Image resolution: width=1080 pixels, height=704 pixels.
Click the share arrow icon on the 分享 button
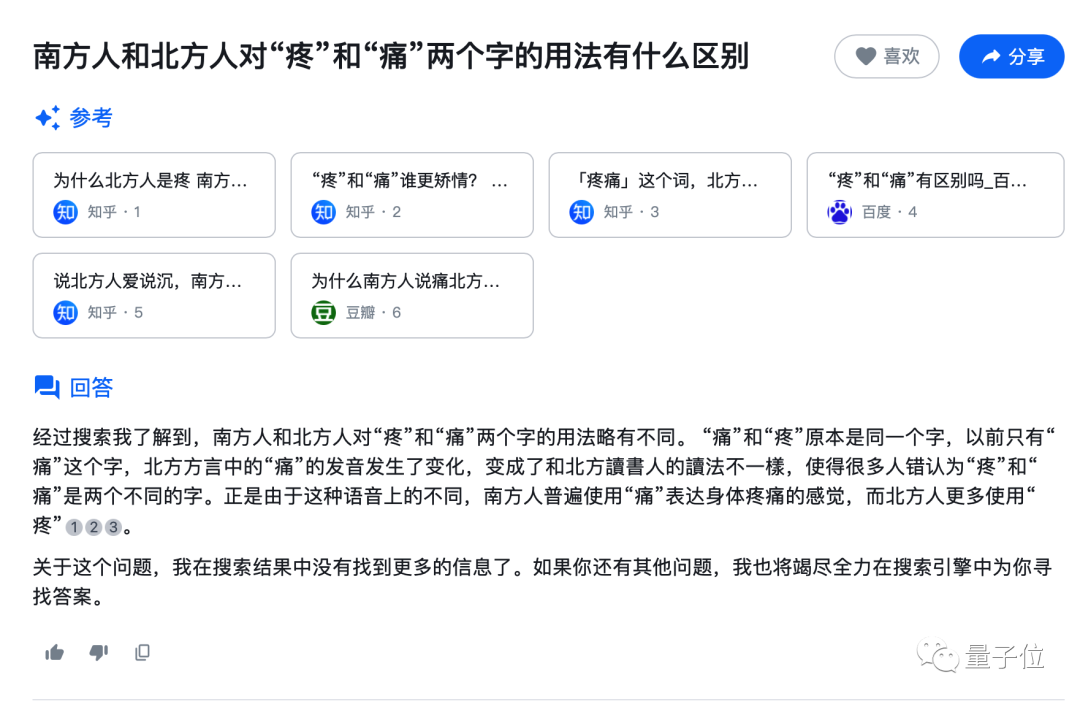[992, 56]
